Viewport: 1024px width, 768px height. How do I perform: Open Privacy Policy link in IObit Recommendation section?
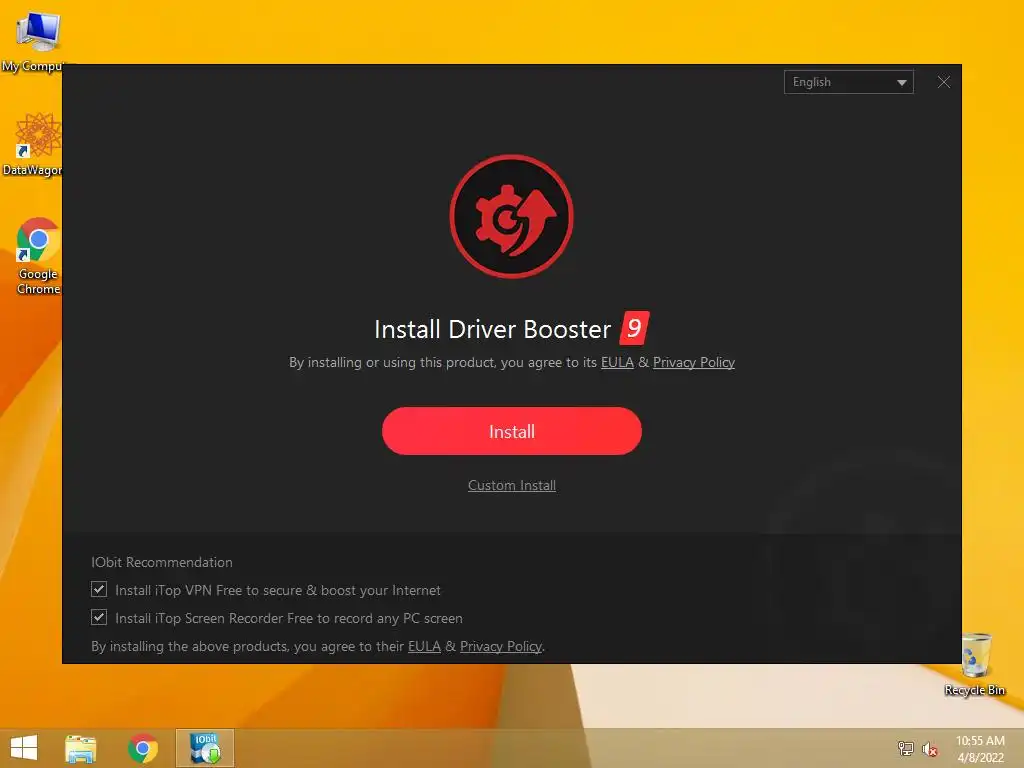tap(501, 647)
